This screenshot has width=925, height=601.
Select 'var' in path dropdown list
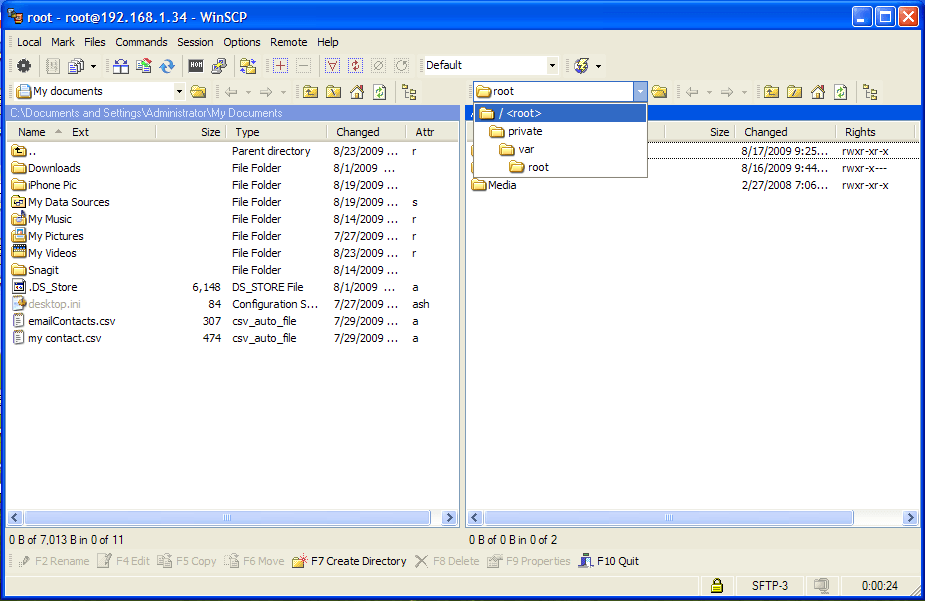coord(560,149)
